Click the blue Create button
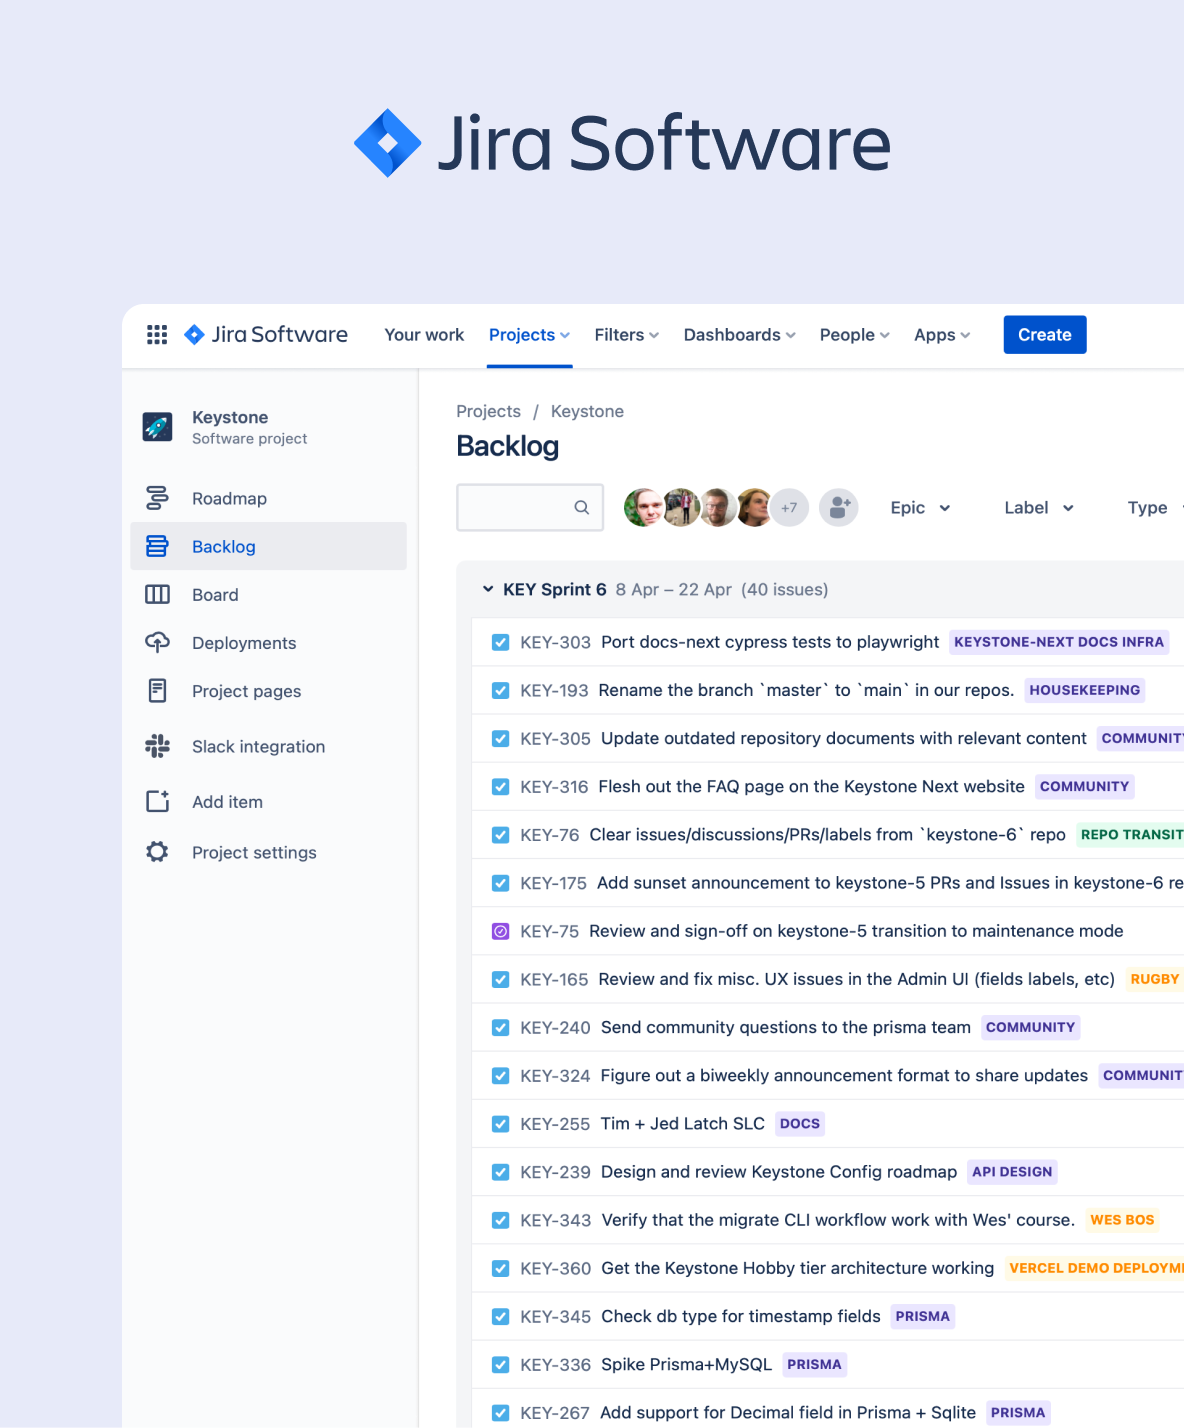 click(1044, 335)
